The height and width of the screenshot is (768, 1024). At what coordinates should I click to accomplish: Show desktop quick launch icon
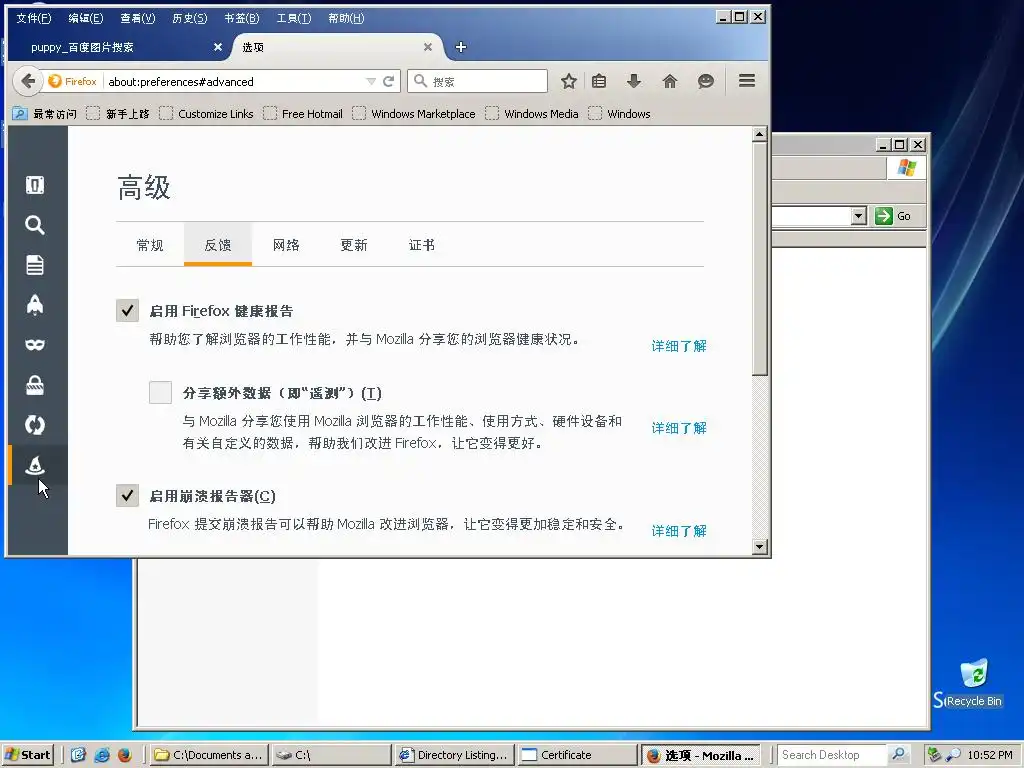tap(78, 755)
